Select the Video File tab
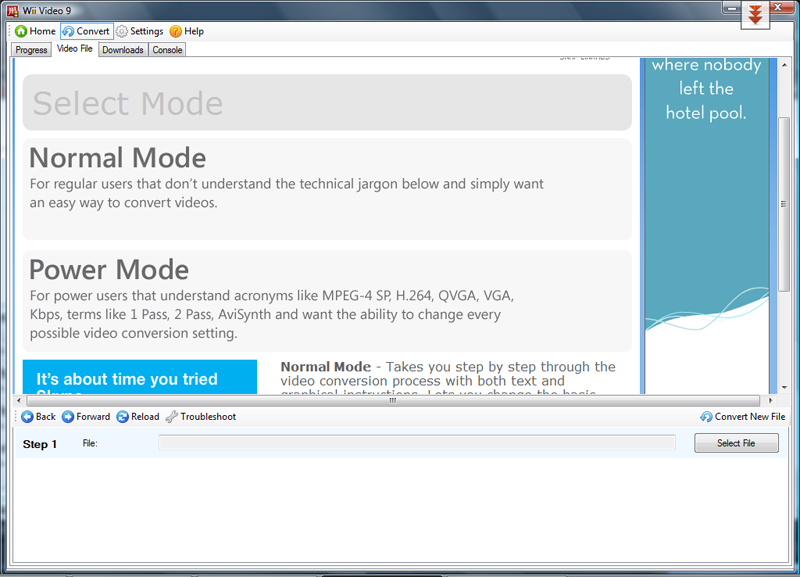Screen dimensions: 800x577 74,49
